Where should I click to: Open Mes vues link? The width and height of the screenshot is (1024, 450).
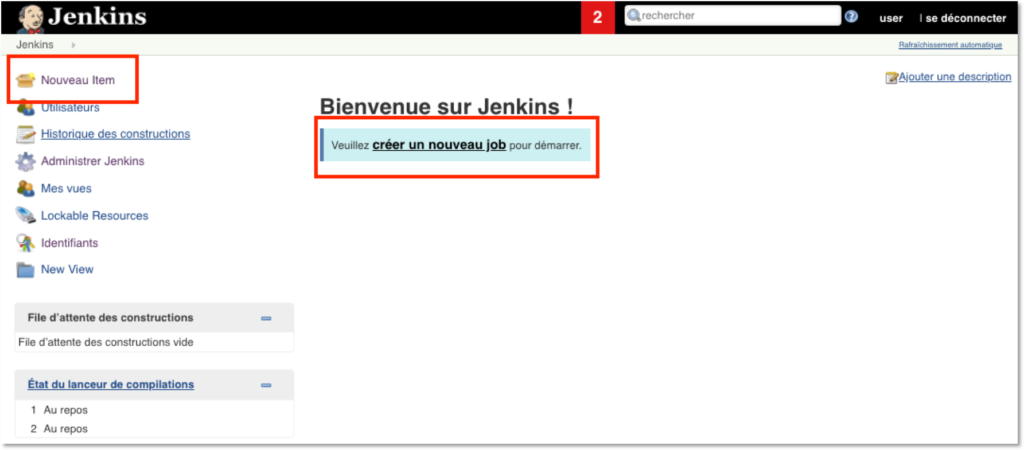(66, 189)
